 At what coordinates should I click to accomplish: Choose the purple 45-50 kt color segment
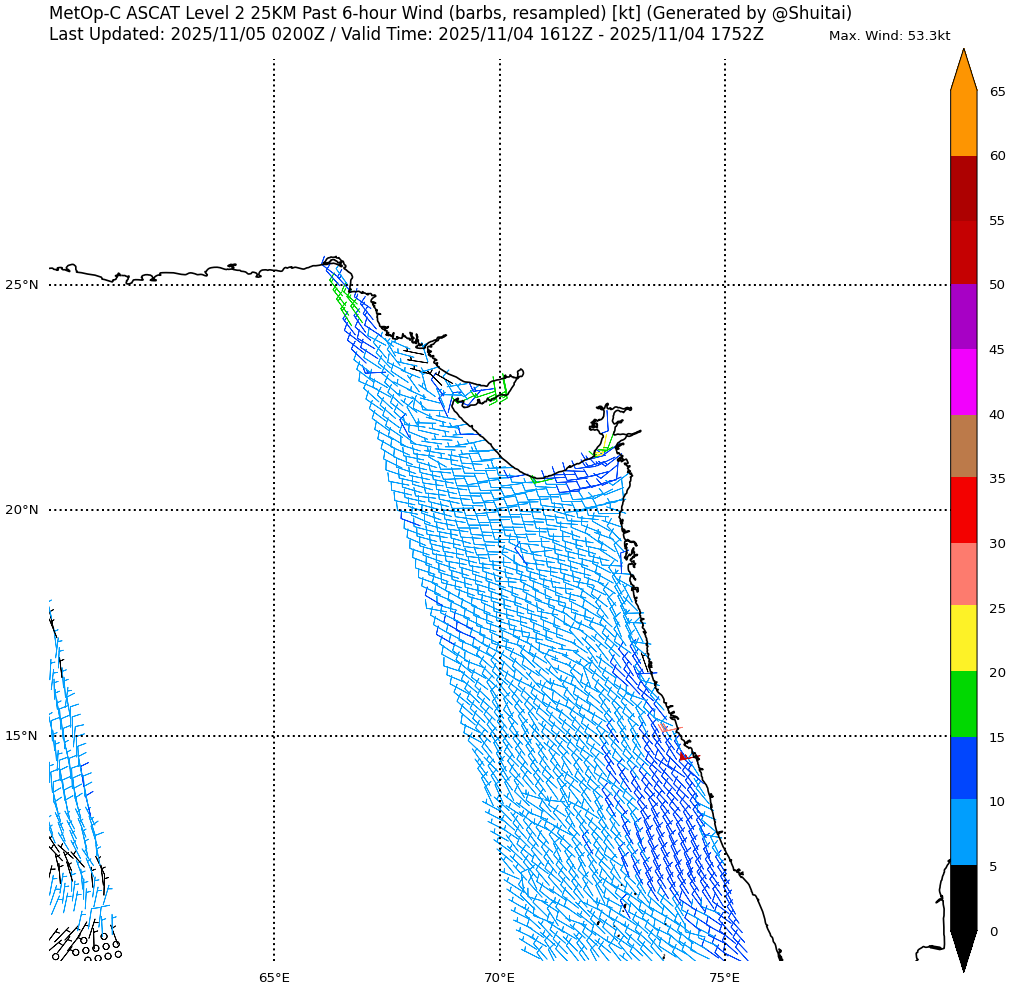click(963, 316)
